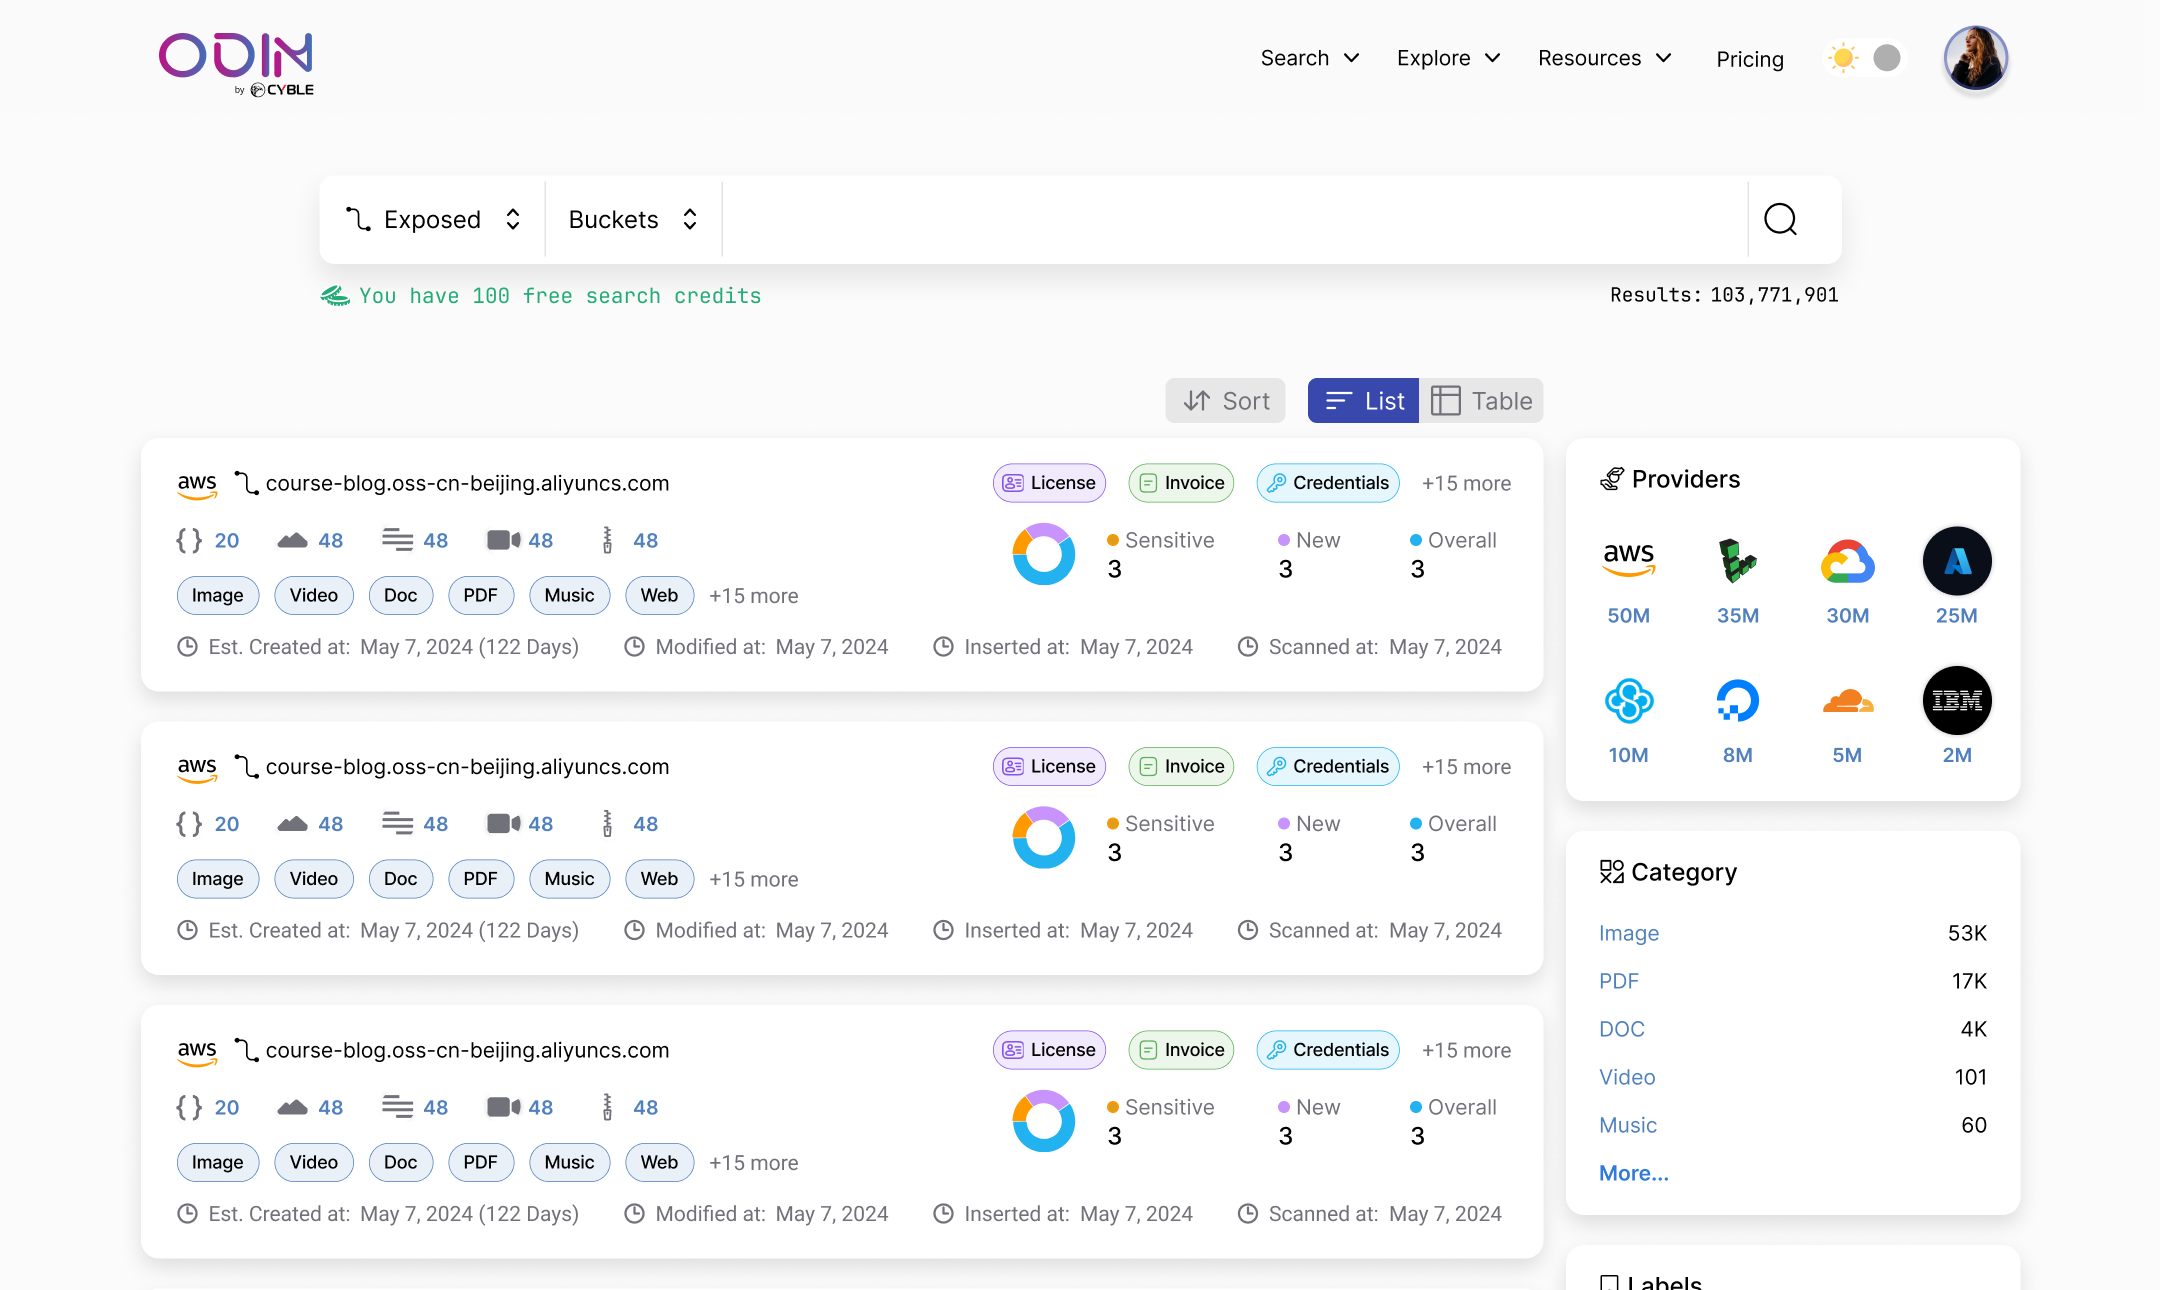Click the second result's AWS logo
This screenshot has height=1290, width=2160.
tap(197, 768)
